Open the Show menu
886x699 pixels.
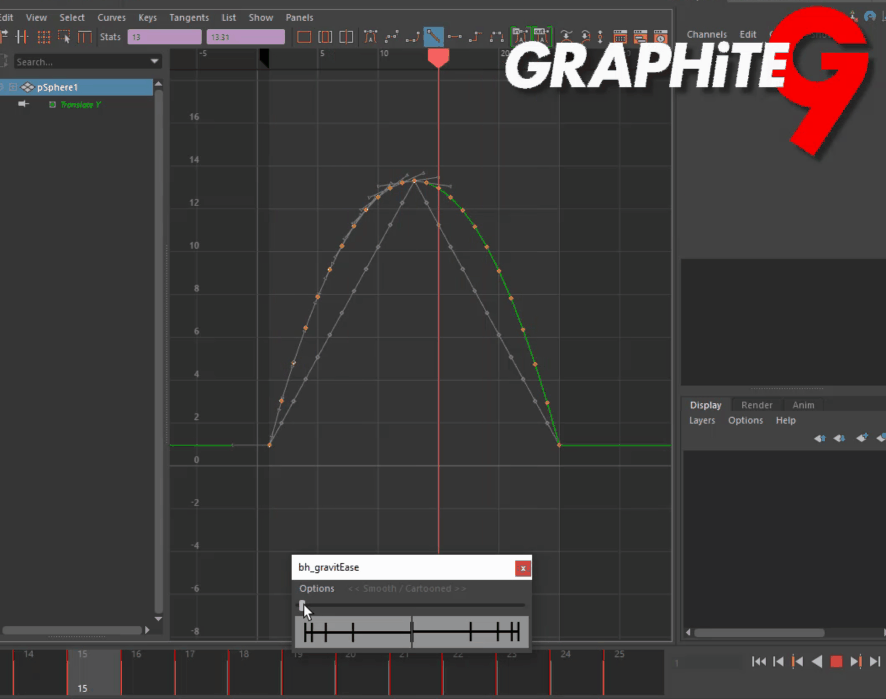[260, 18]
